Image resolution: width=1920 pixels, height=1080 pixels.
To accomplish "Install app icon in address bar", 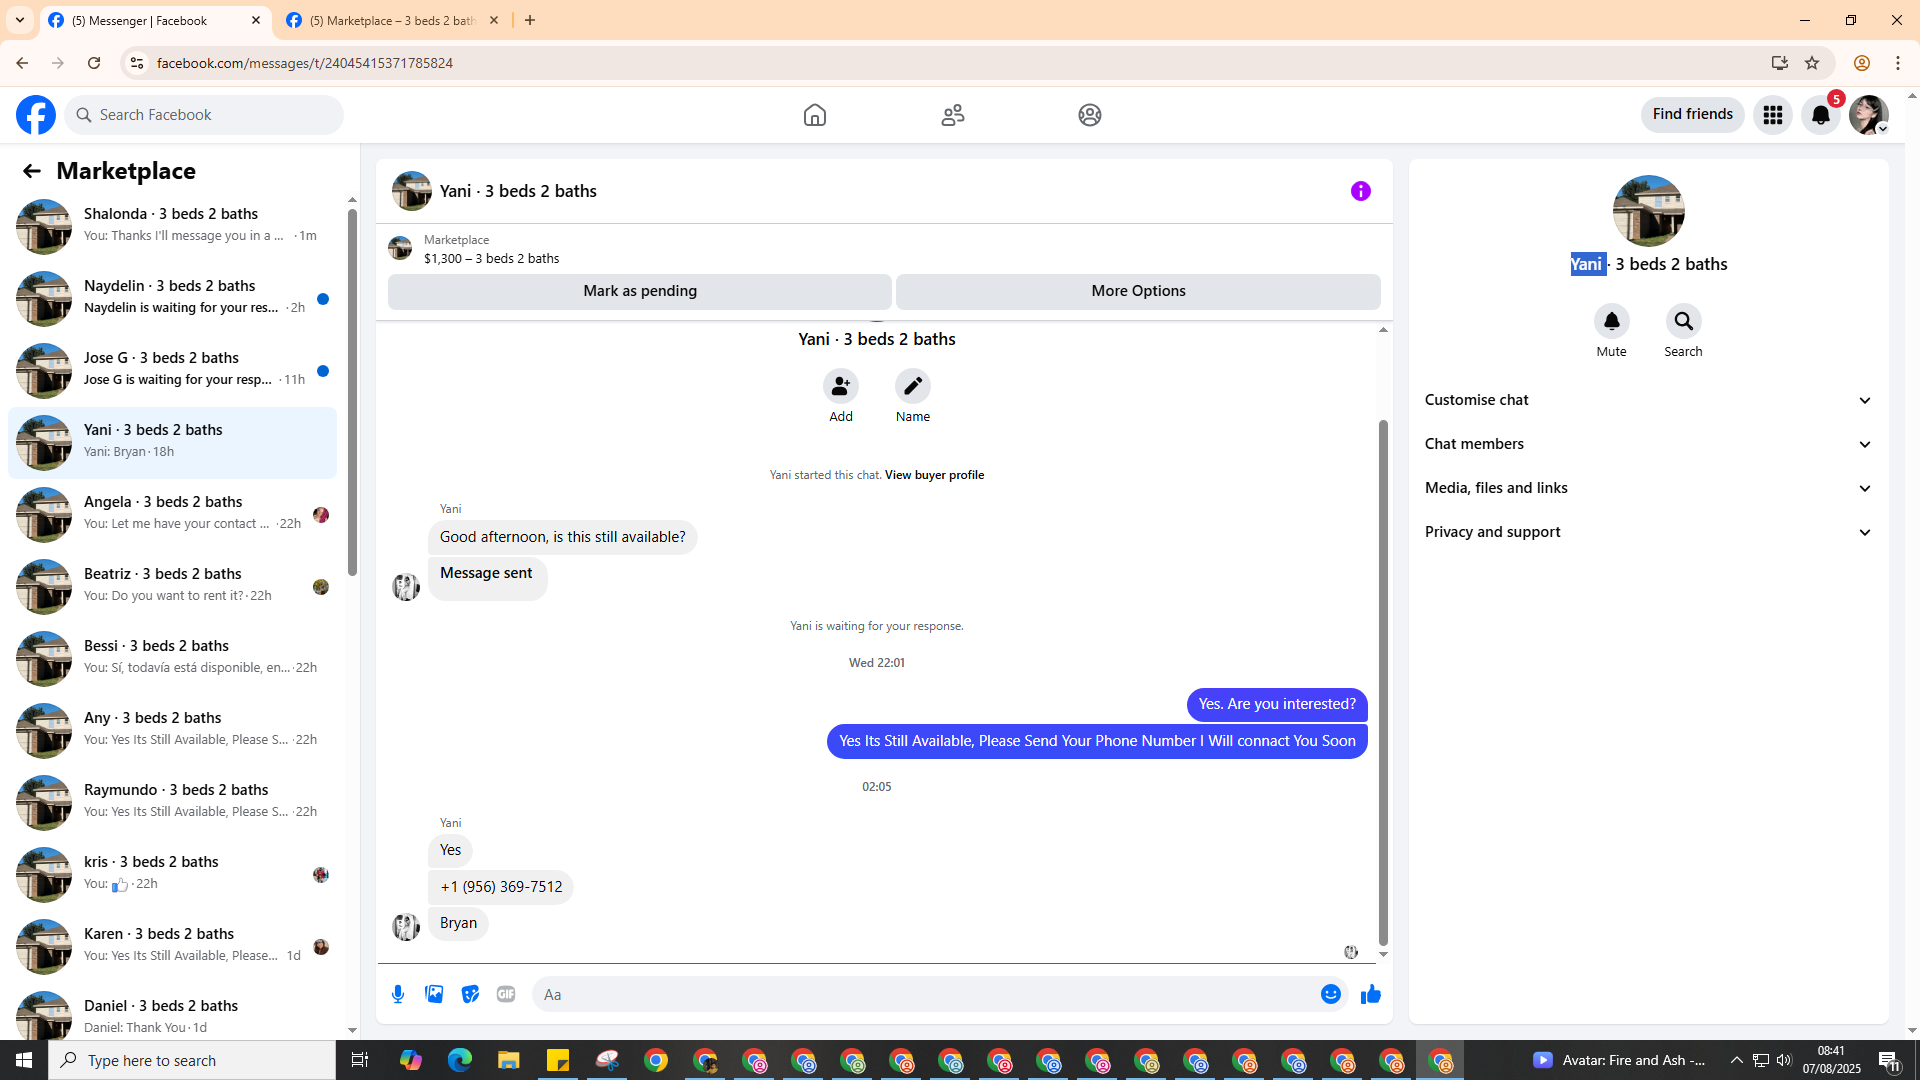I will point(1780,63).
